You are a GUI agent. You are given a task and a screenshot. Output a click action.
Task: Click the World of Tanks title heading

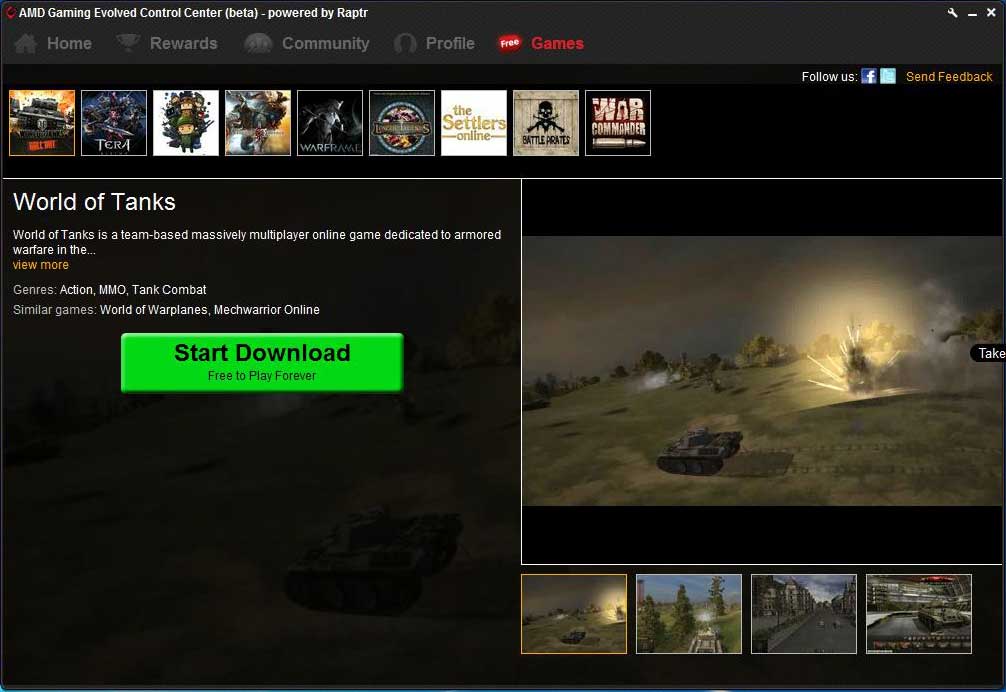[94, 202]
